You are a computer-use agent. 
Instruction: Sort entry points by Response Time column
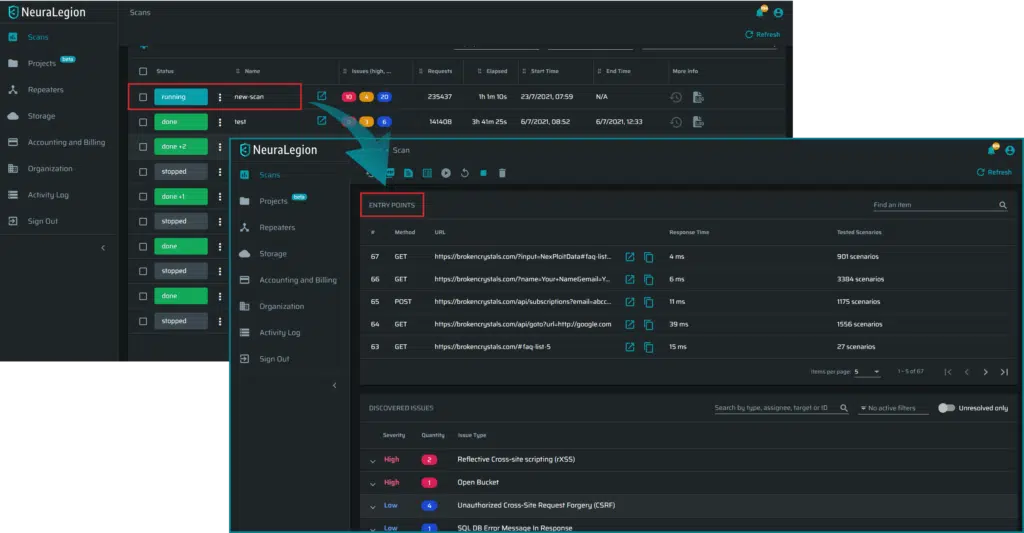click(689, 233)
